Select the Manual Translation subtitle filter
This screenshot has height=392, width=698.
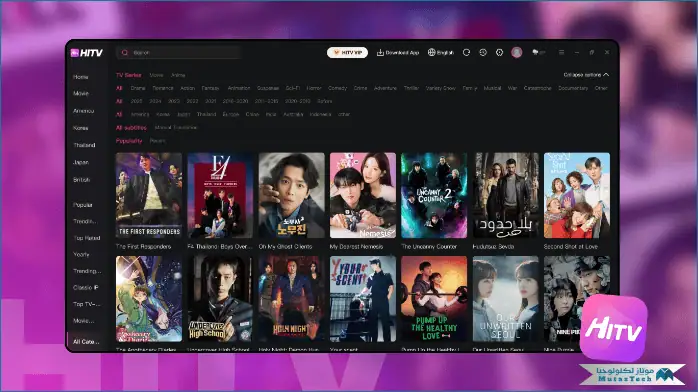pyautogui.click(x=176, y=128)
